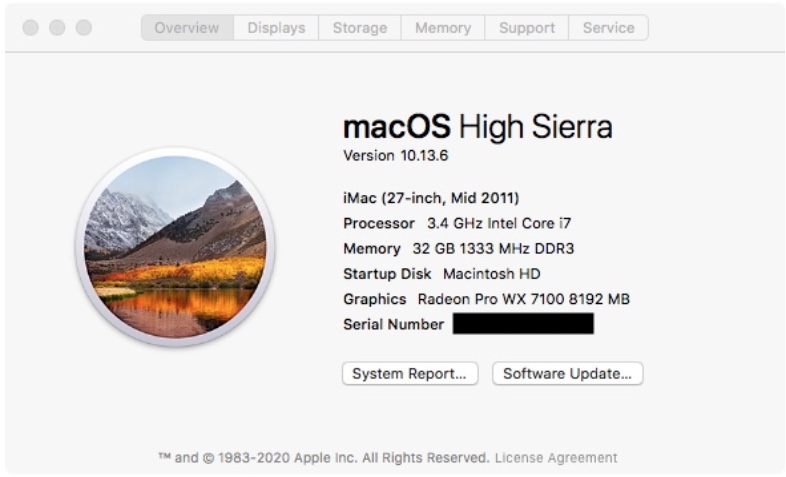The image size is (786, 477).
Task: Close the About This Mac window
Action: (x=31, y=28)
